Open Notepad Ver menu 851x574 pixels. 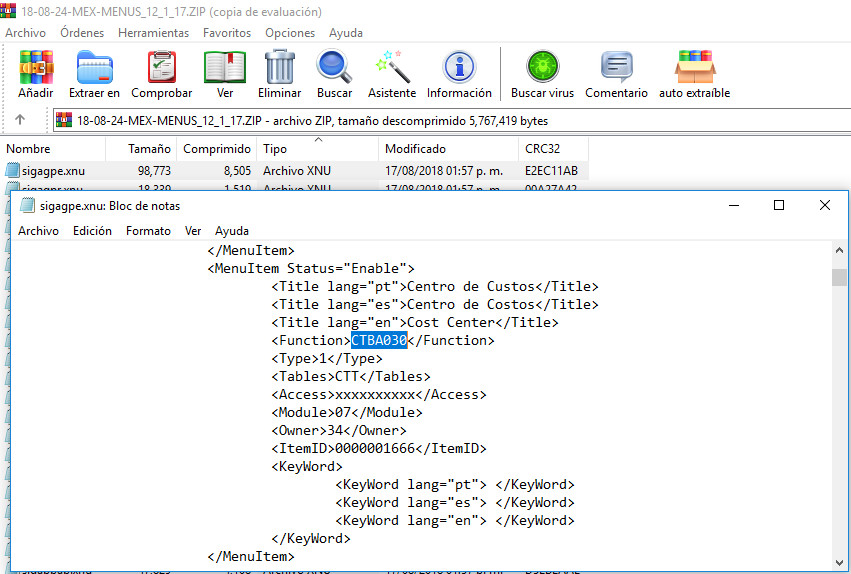click(x=193, y=231)
